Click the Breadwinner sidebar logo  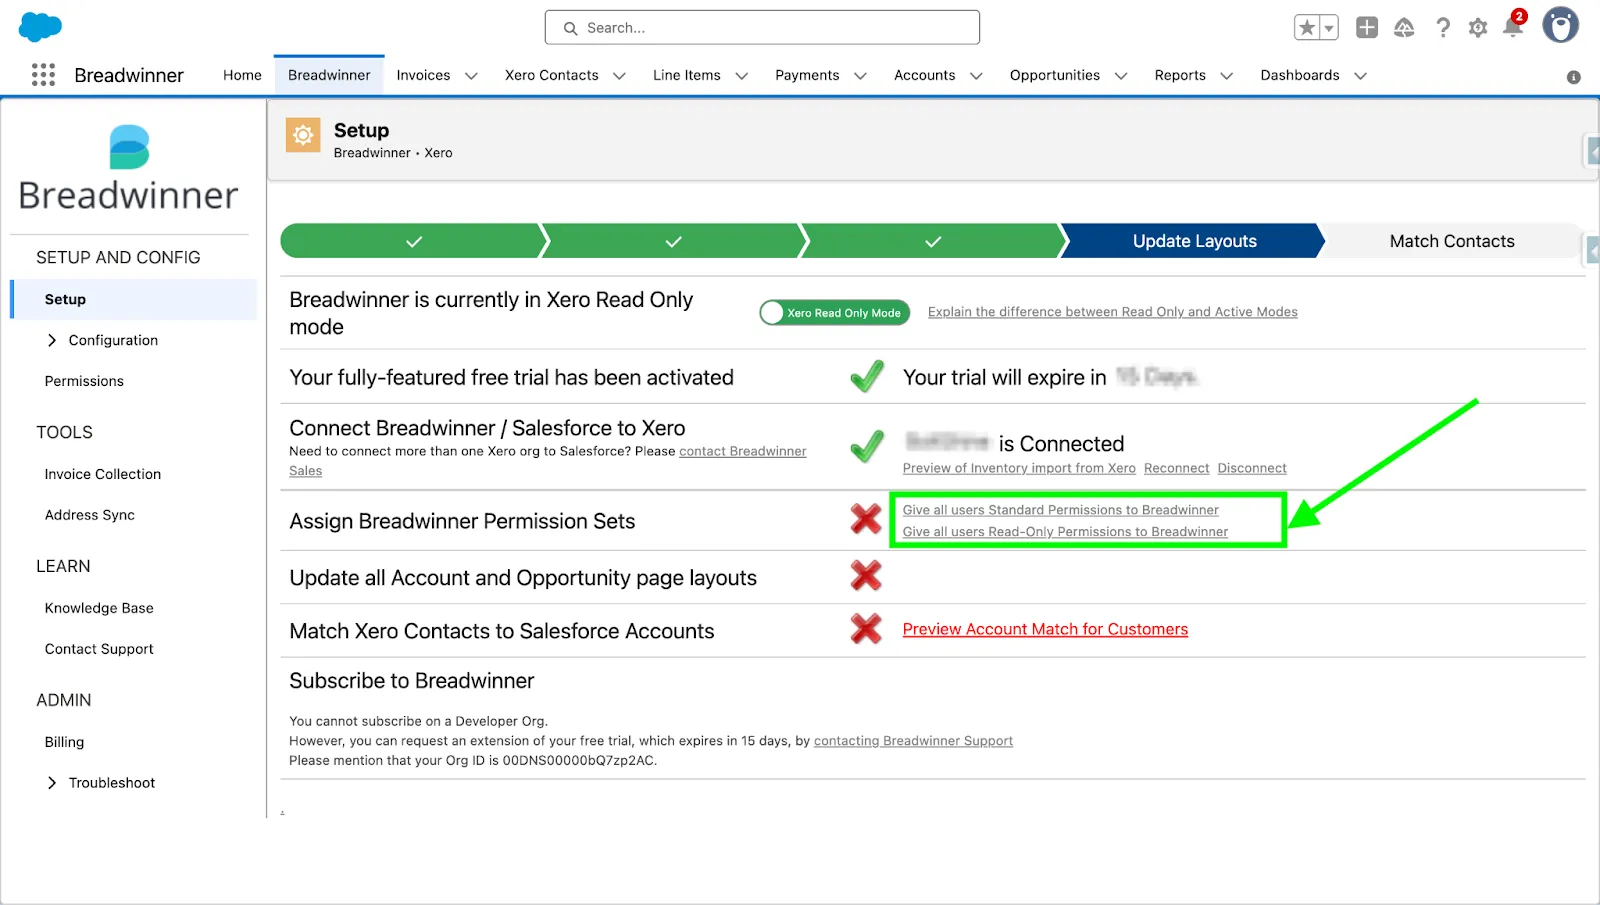point(129,168)
